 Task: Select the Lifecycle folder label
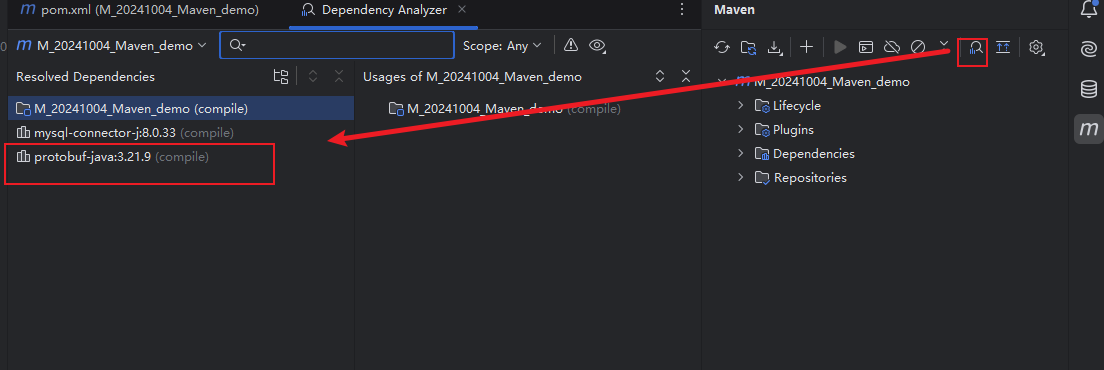(797, 106)
